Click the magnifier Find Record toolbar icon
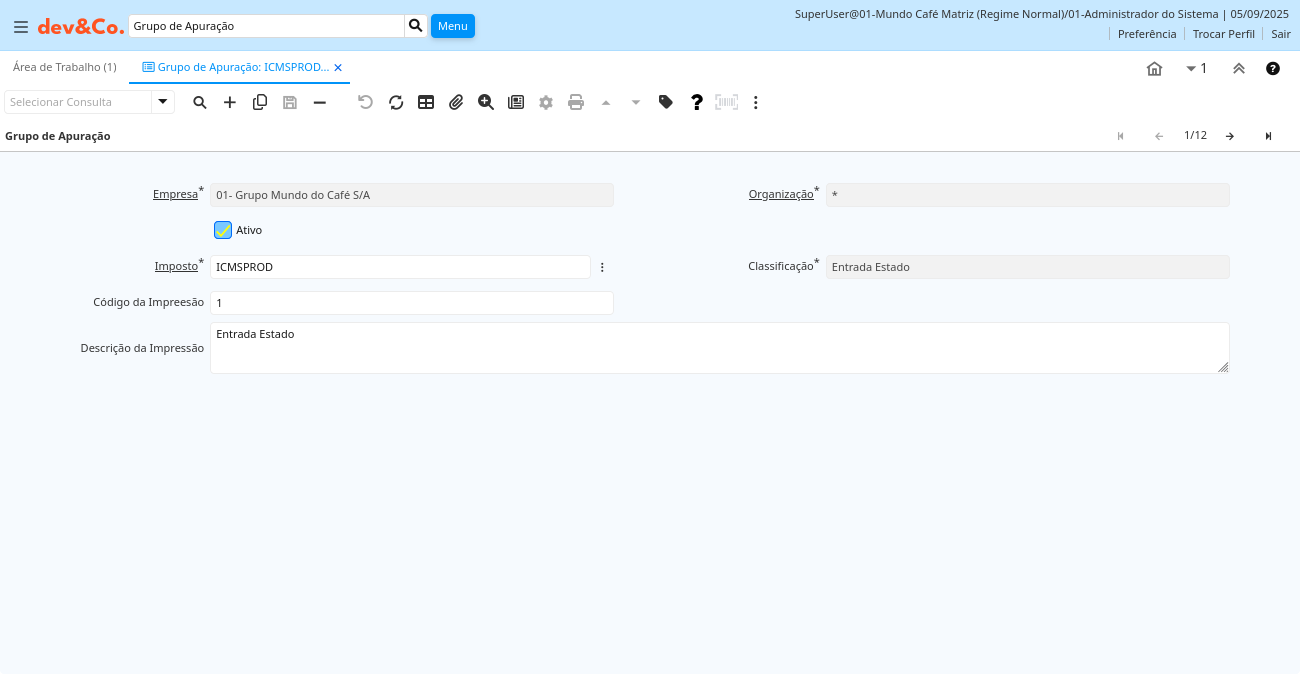1300x674 pixels. tap(200, 102)
